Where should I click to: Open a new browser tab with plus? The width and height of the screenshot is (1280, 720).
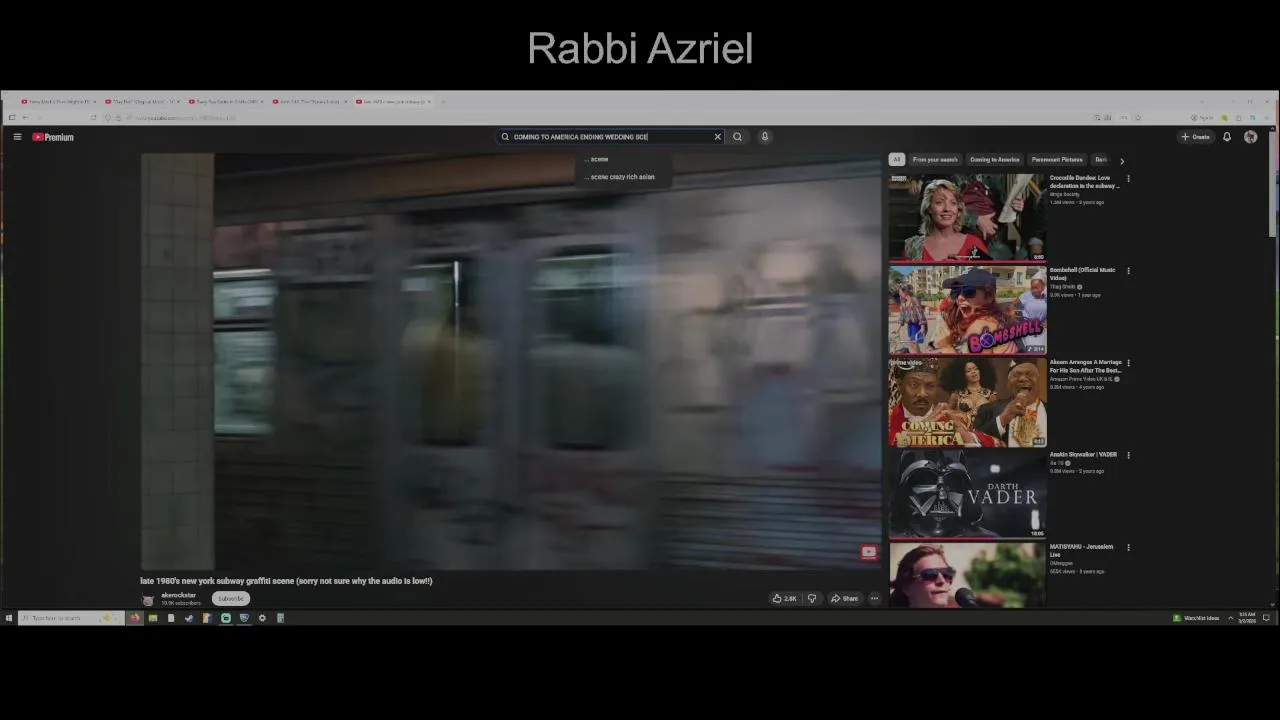pos(443,102)
